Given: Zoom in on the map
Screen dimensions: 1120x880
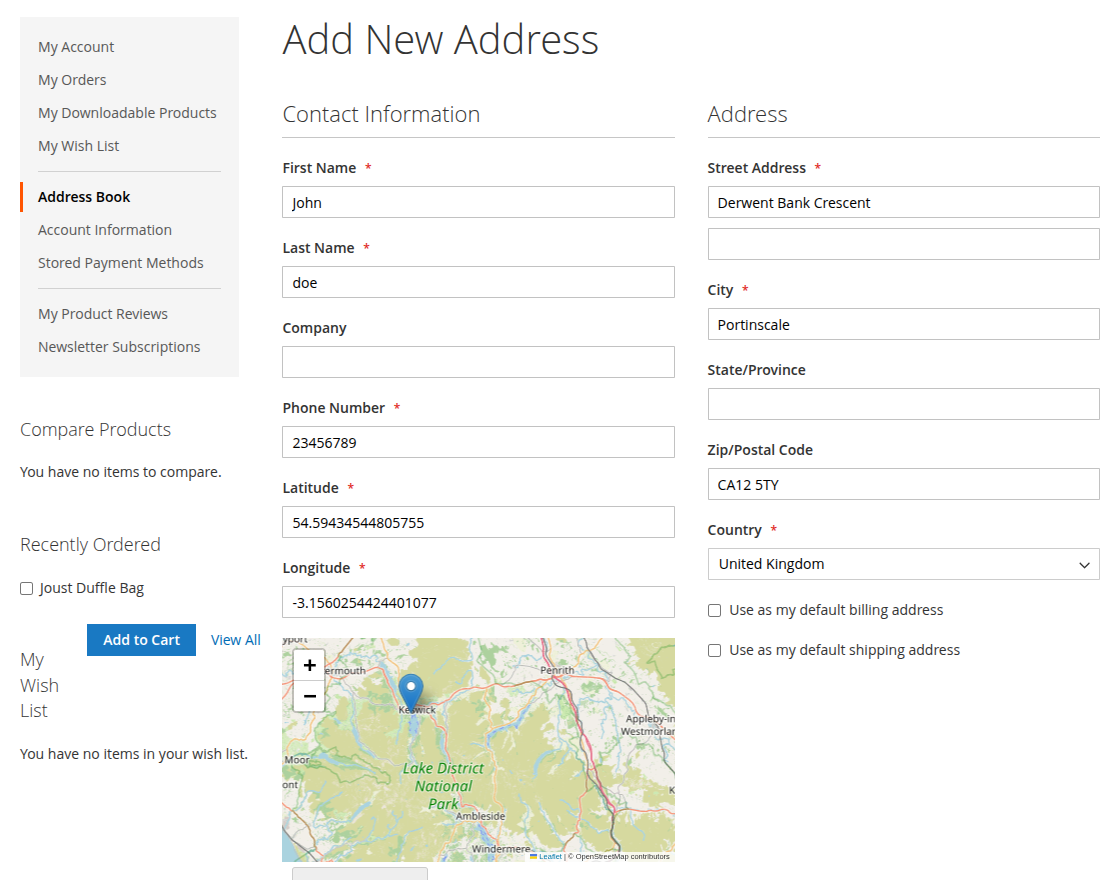Looking at the screenshot, I should tap(309, 666).
